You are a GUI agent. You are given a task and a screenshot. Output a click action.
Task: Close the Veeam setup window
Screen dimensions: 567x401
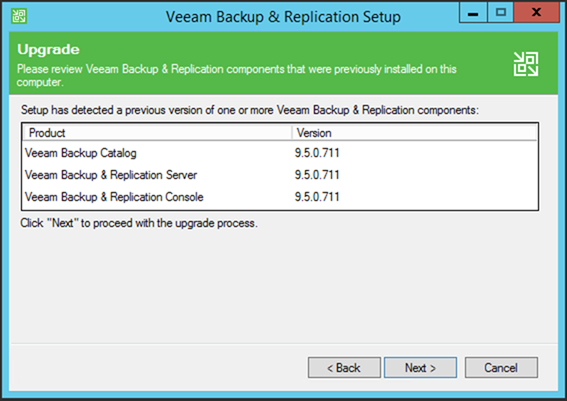tap(537, 13)
